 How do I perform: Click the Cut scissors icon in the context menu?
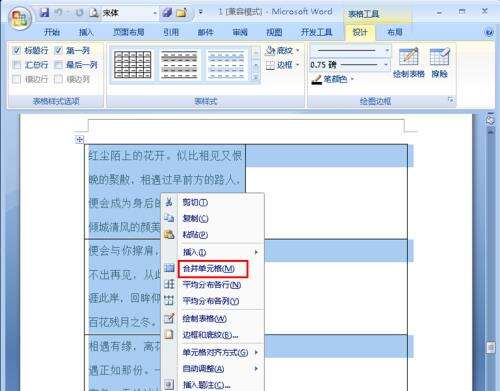[x=169, y=202]
